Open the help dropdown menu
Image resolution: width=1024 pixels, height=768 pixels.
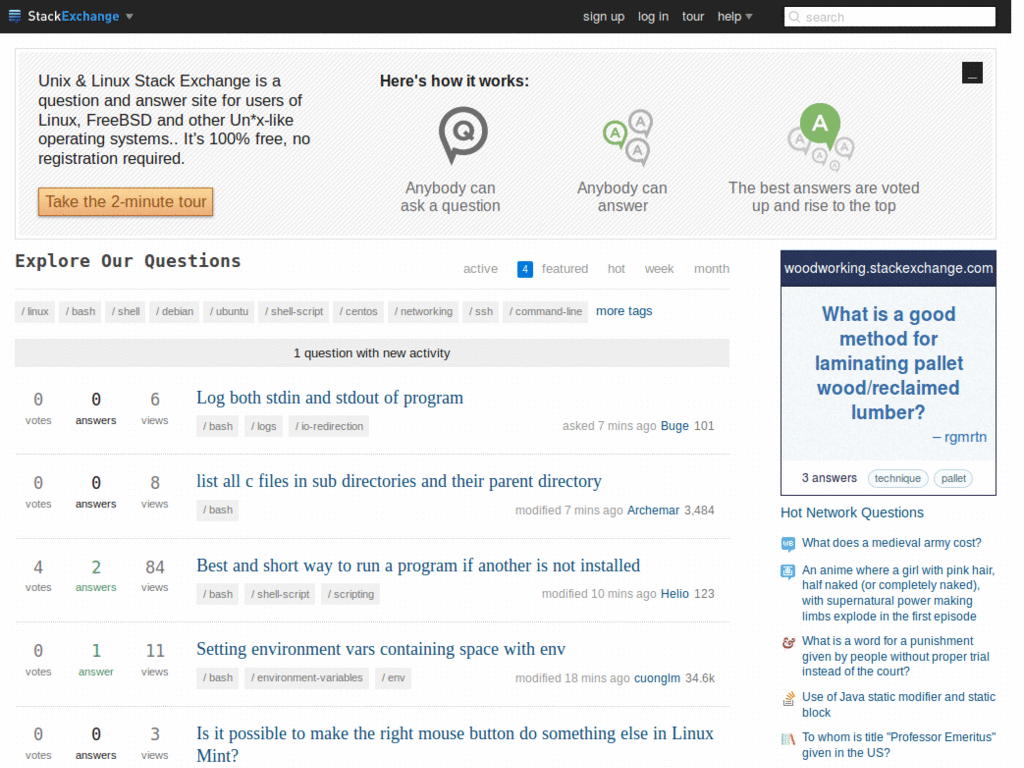tap(735, 16)
